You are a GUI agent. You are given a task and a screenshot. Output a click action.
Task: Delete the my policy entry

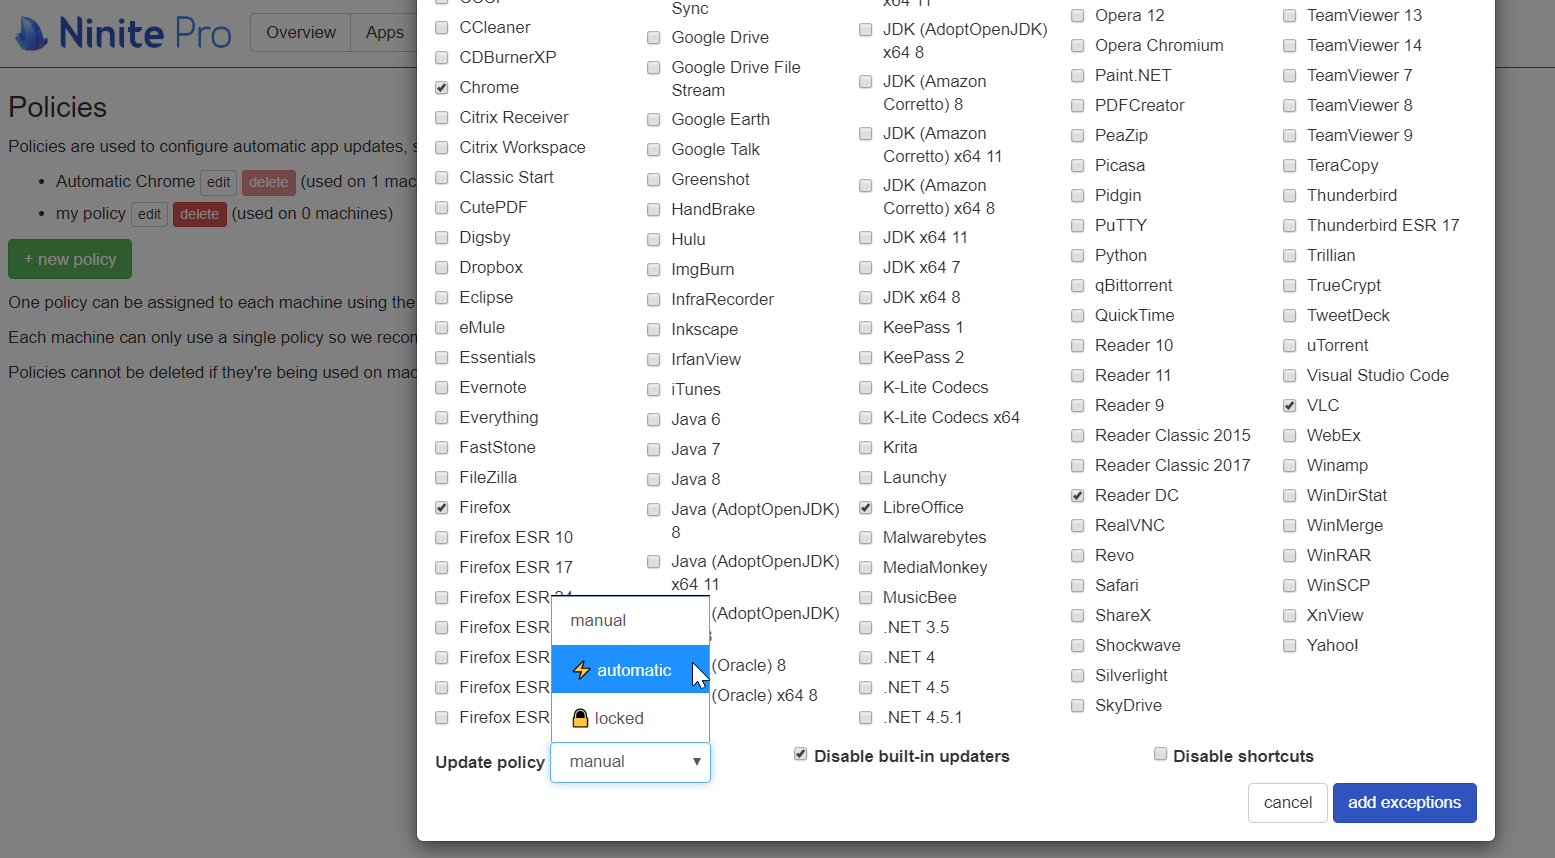point(200,214)
